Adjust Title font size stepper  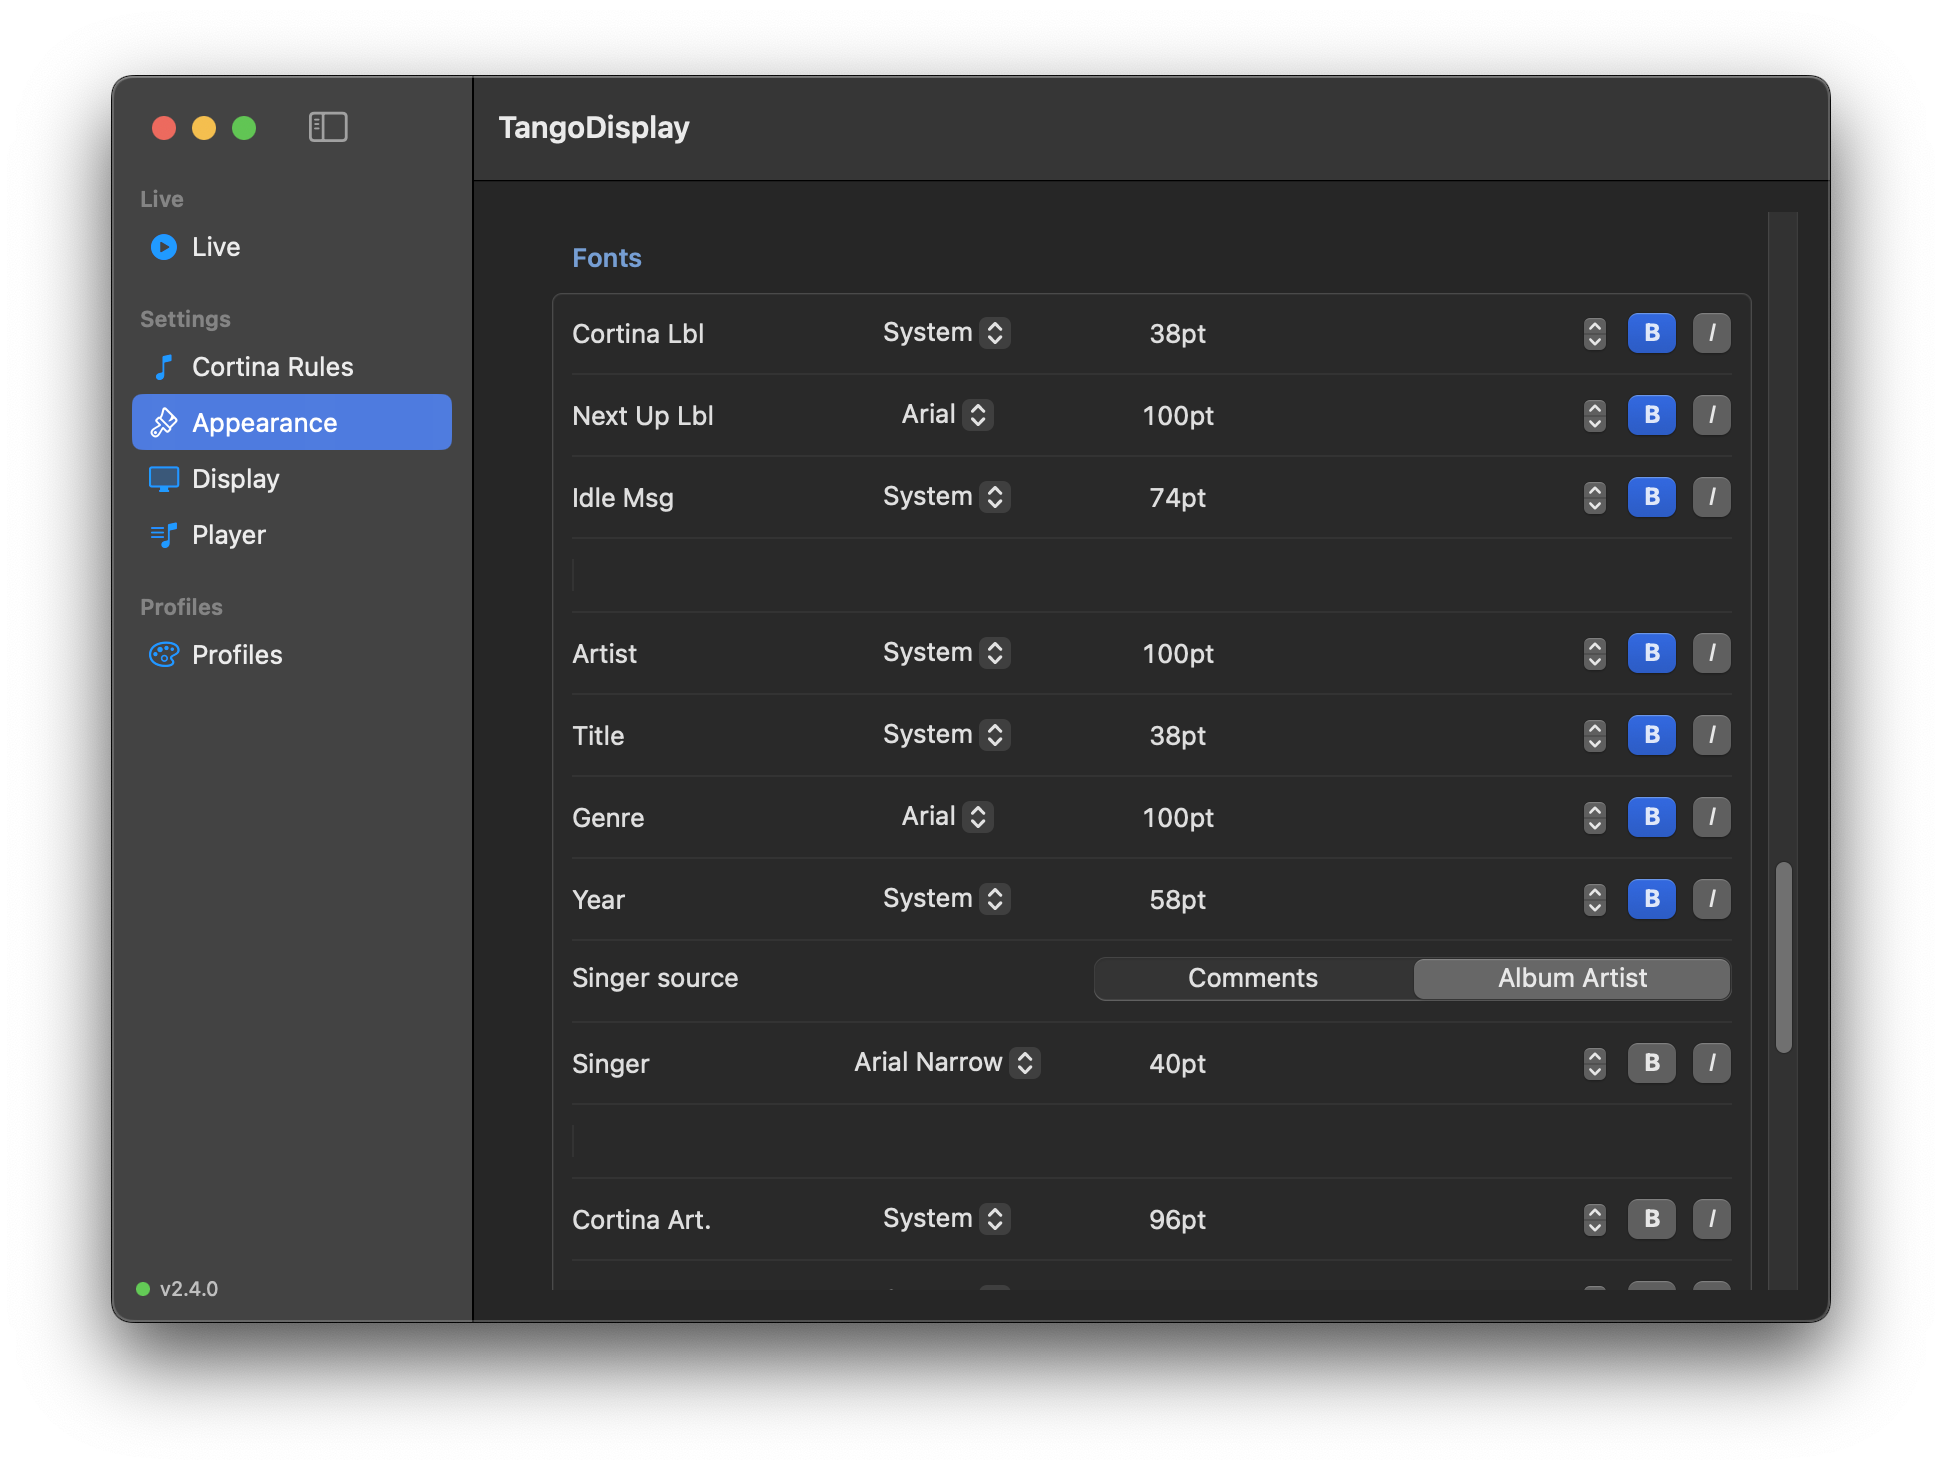1595,735
